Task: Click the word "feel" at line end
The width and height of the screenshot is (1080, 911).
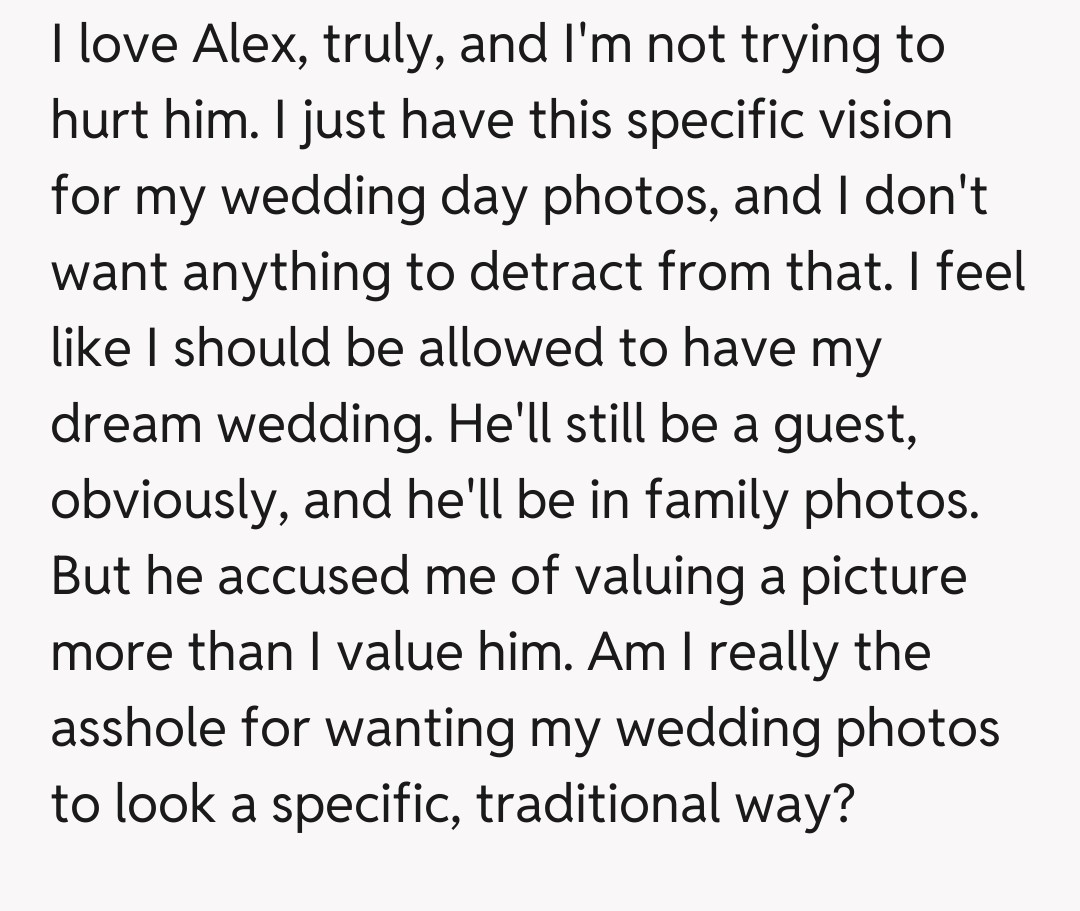Action: (983, 273)
